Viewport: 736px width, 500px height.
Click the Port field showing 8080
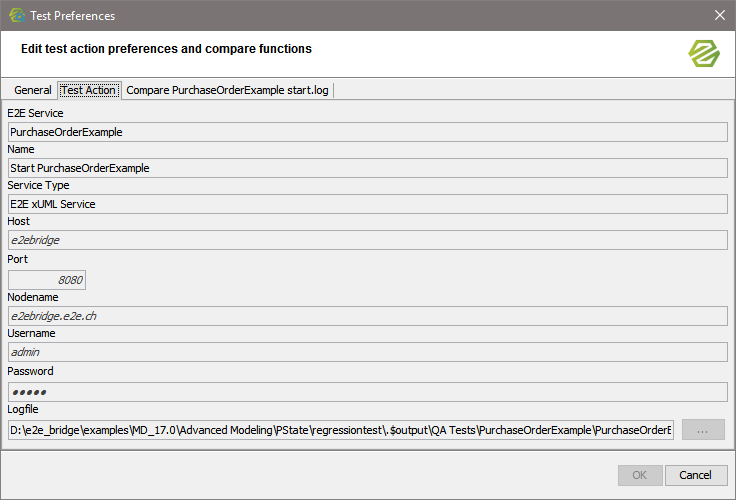(47, 280)
